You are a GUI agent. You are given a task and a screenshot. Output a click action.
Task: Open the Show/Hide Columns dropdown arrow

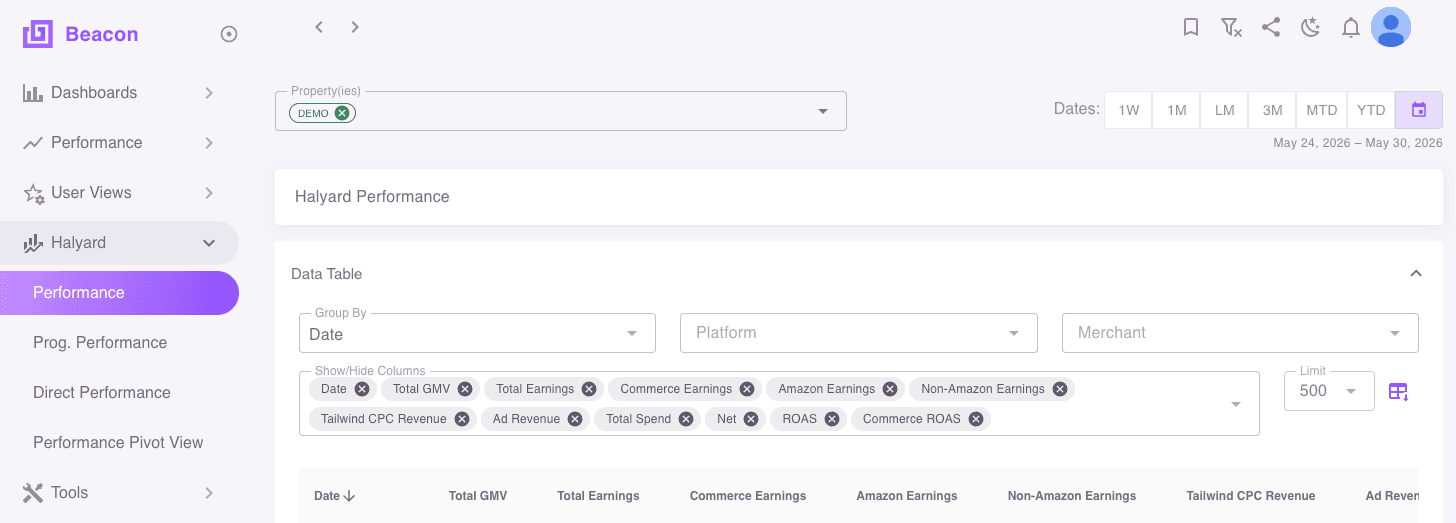click(1236, 404)
